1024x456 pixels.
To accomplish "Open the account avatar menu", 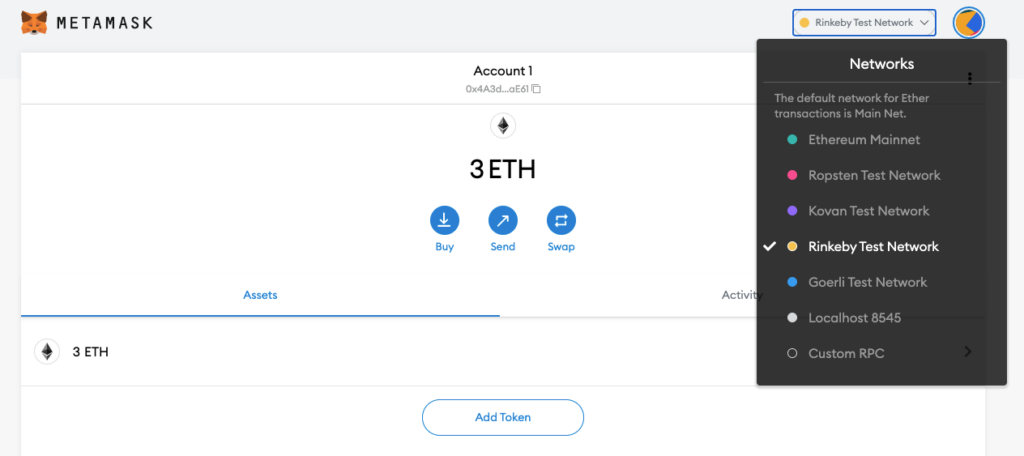I will point(968,23).
